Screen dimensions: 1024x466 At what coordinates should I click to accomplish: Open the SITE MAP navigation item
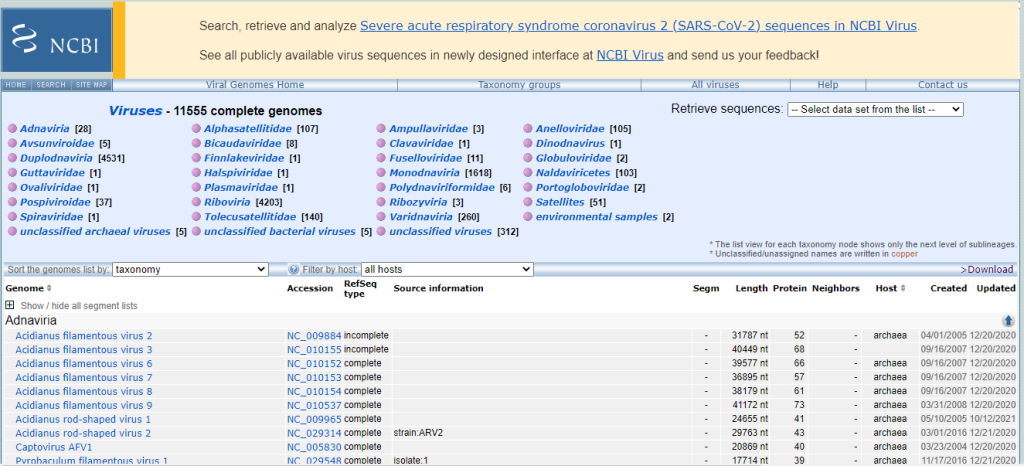click(91, 85)
